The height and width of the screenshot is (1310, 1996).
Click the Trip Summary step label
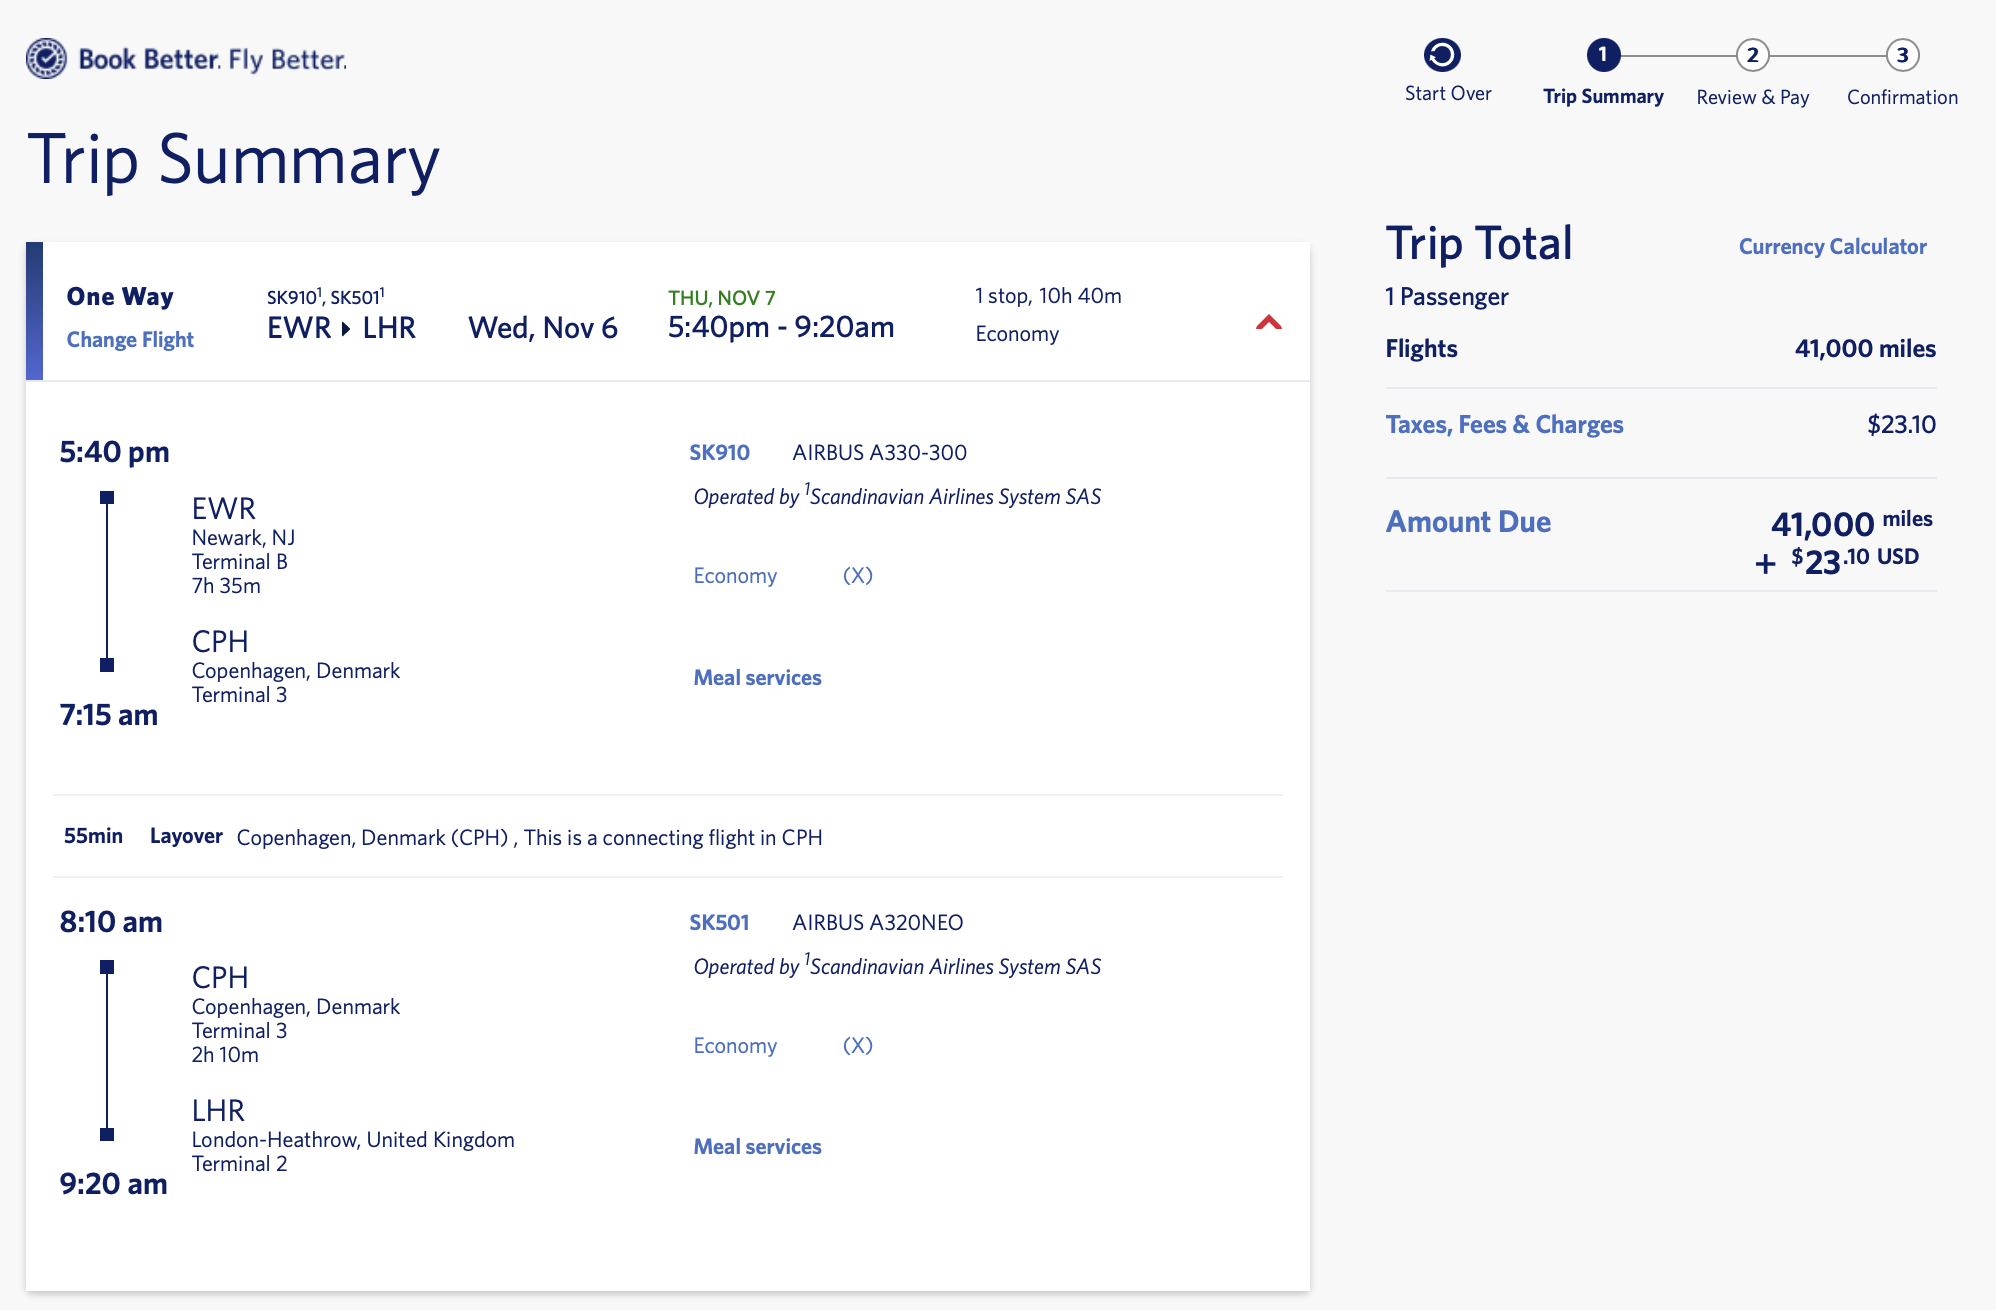[x=1603, y=97]
